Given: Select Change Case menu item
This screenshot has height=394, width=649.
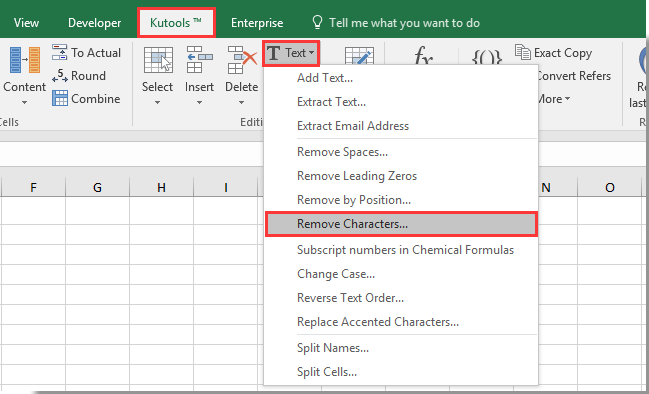Looking at the screenshot, I should tap(401, 274).
